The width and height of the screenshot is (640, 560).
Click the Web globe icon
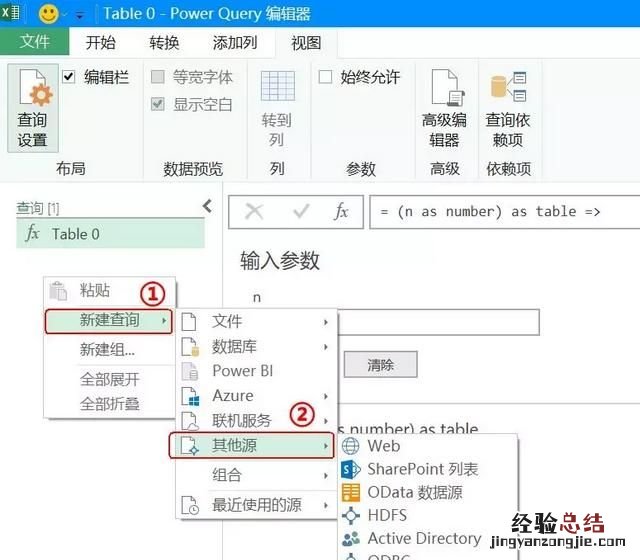[x=351, y=446]
